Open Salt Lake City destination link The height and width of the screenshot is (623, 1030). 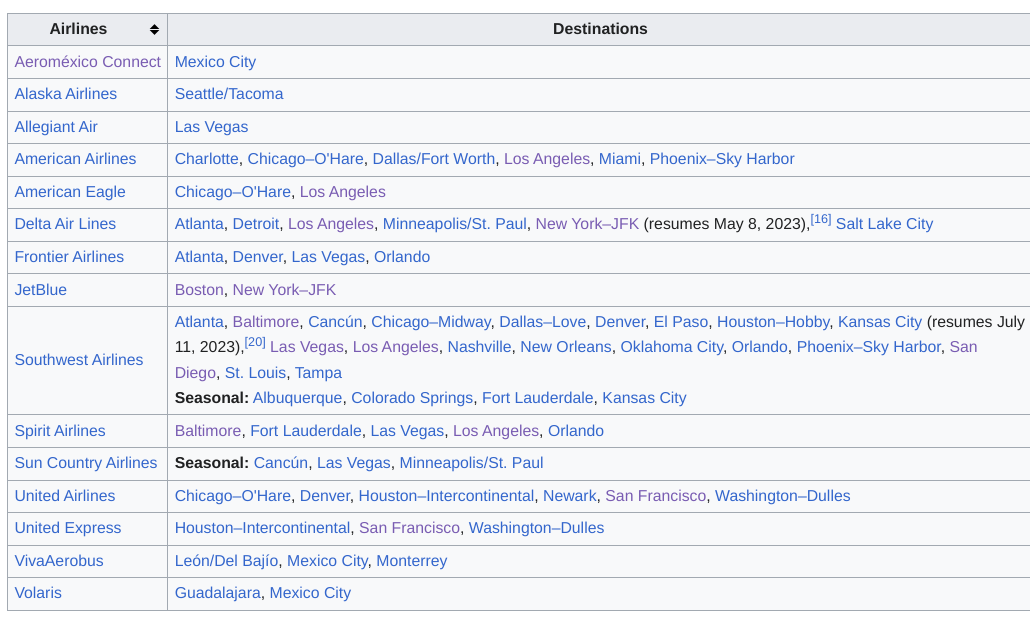[x=884, y=224]
